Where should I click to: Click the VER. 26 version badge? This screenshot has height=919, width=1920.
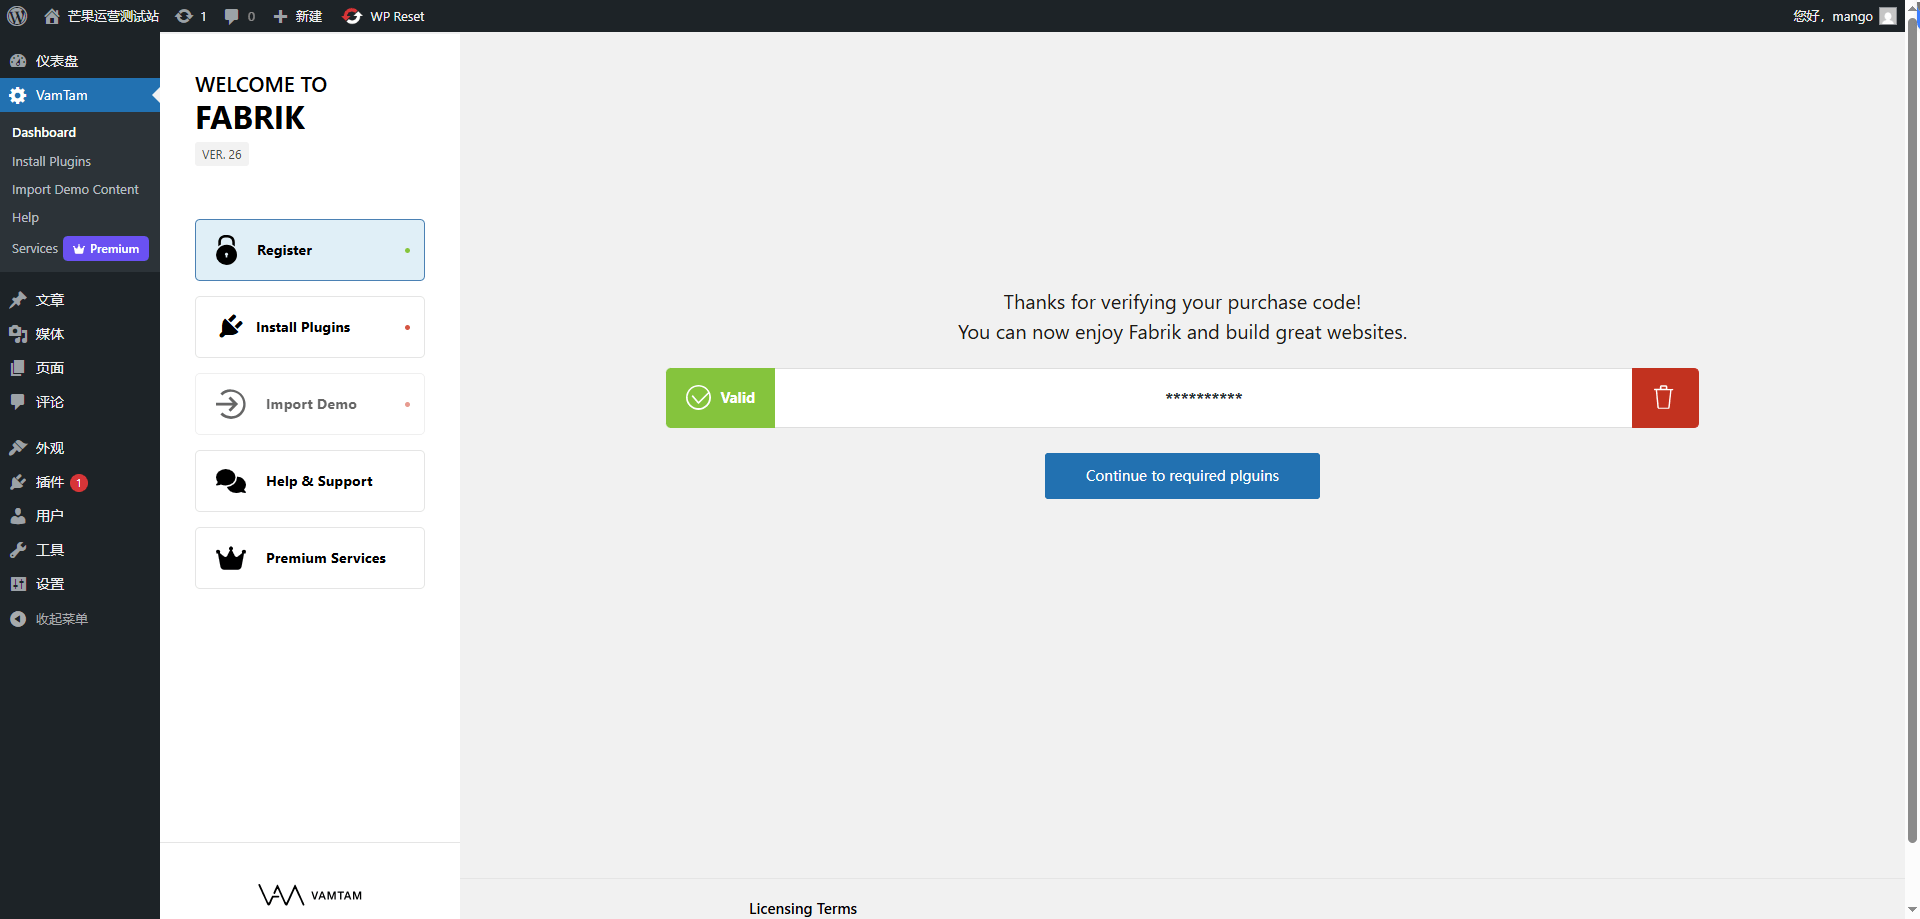222,154
